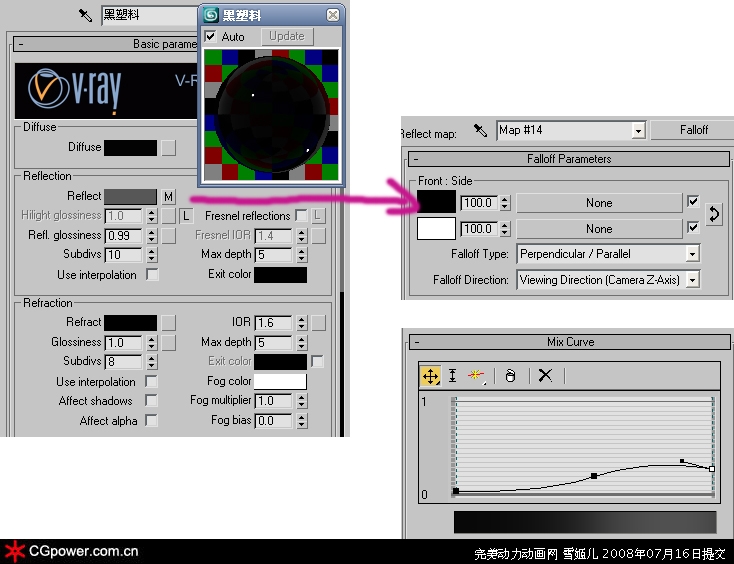This screenshot has height=564, width=734.
Task: Click the first falloff amount 100.0 field
Action: point(479,203)
